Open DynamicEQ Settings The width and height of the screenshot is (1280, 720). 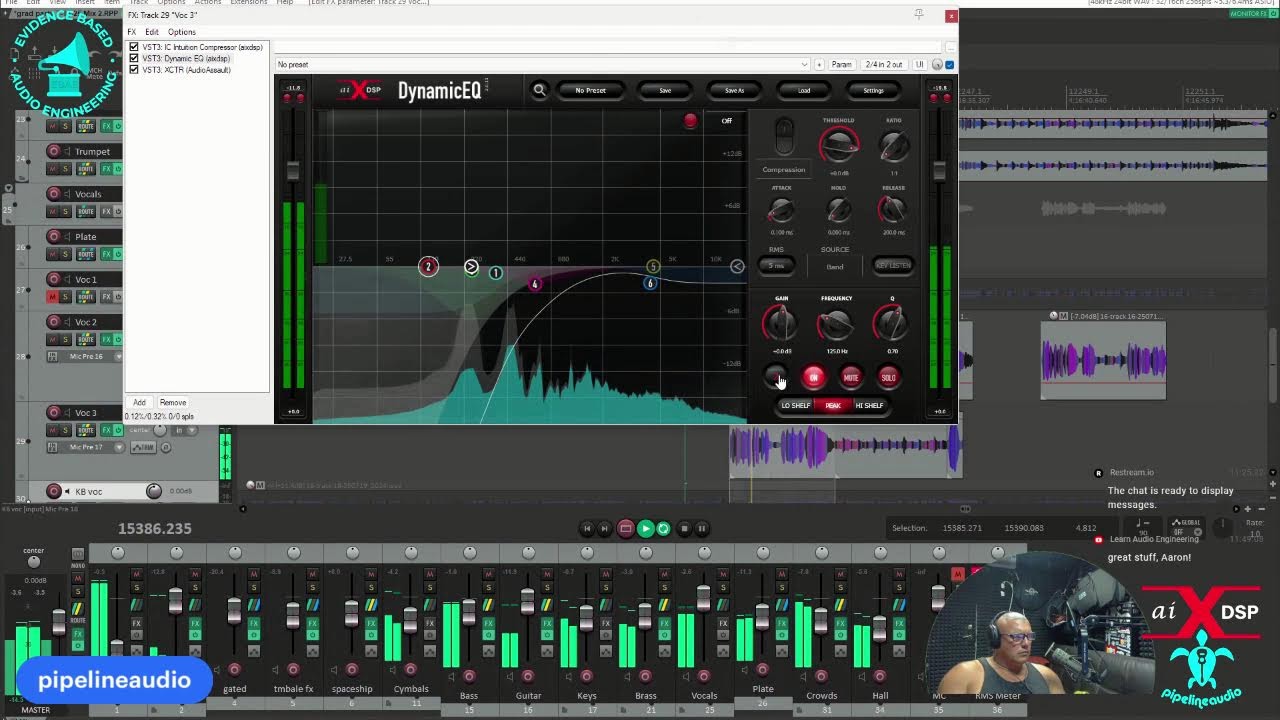tap(873, 90)
